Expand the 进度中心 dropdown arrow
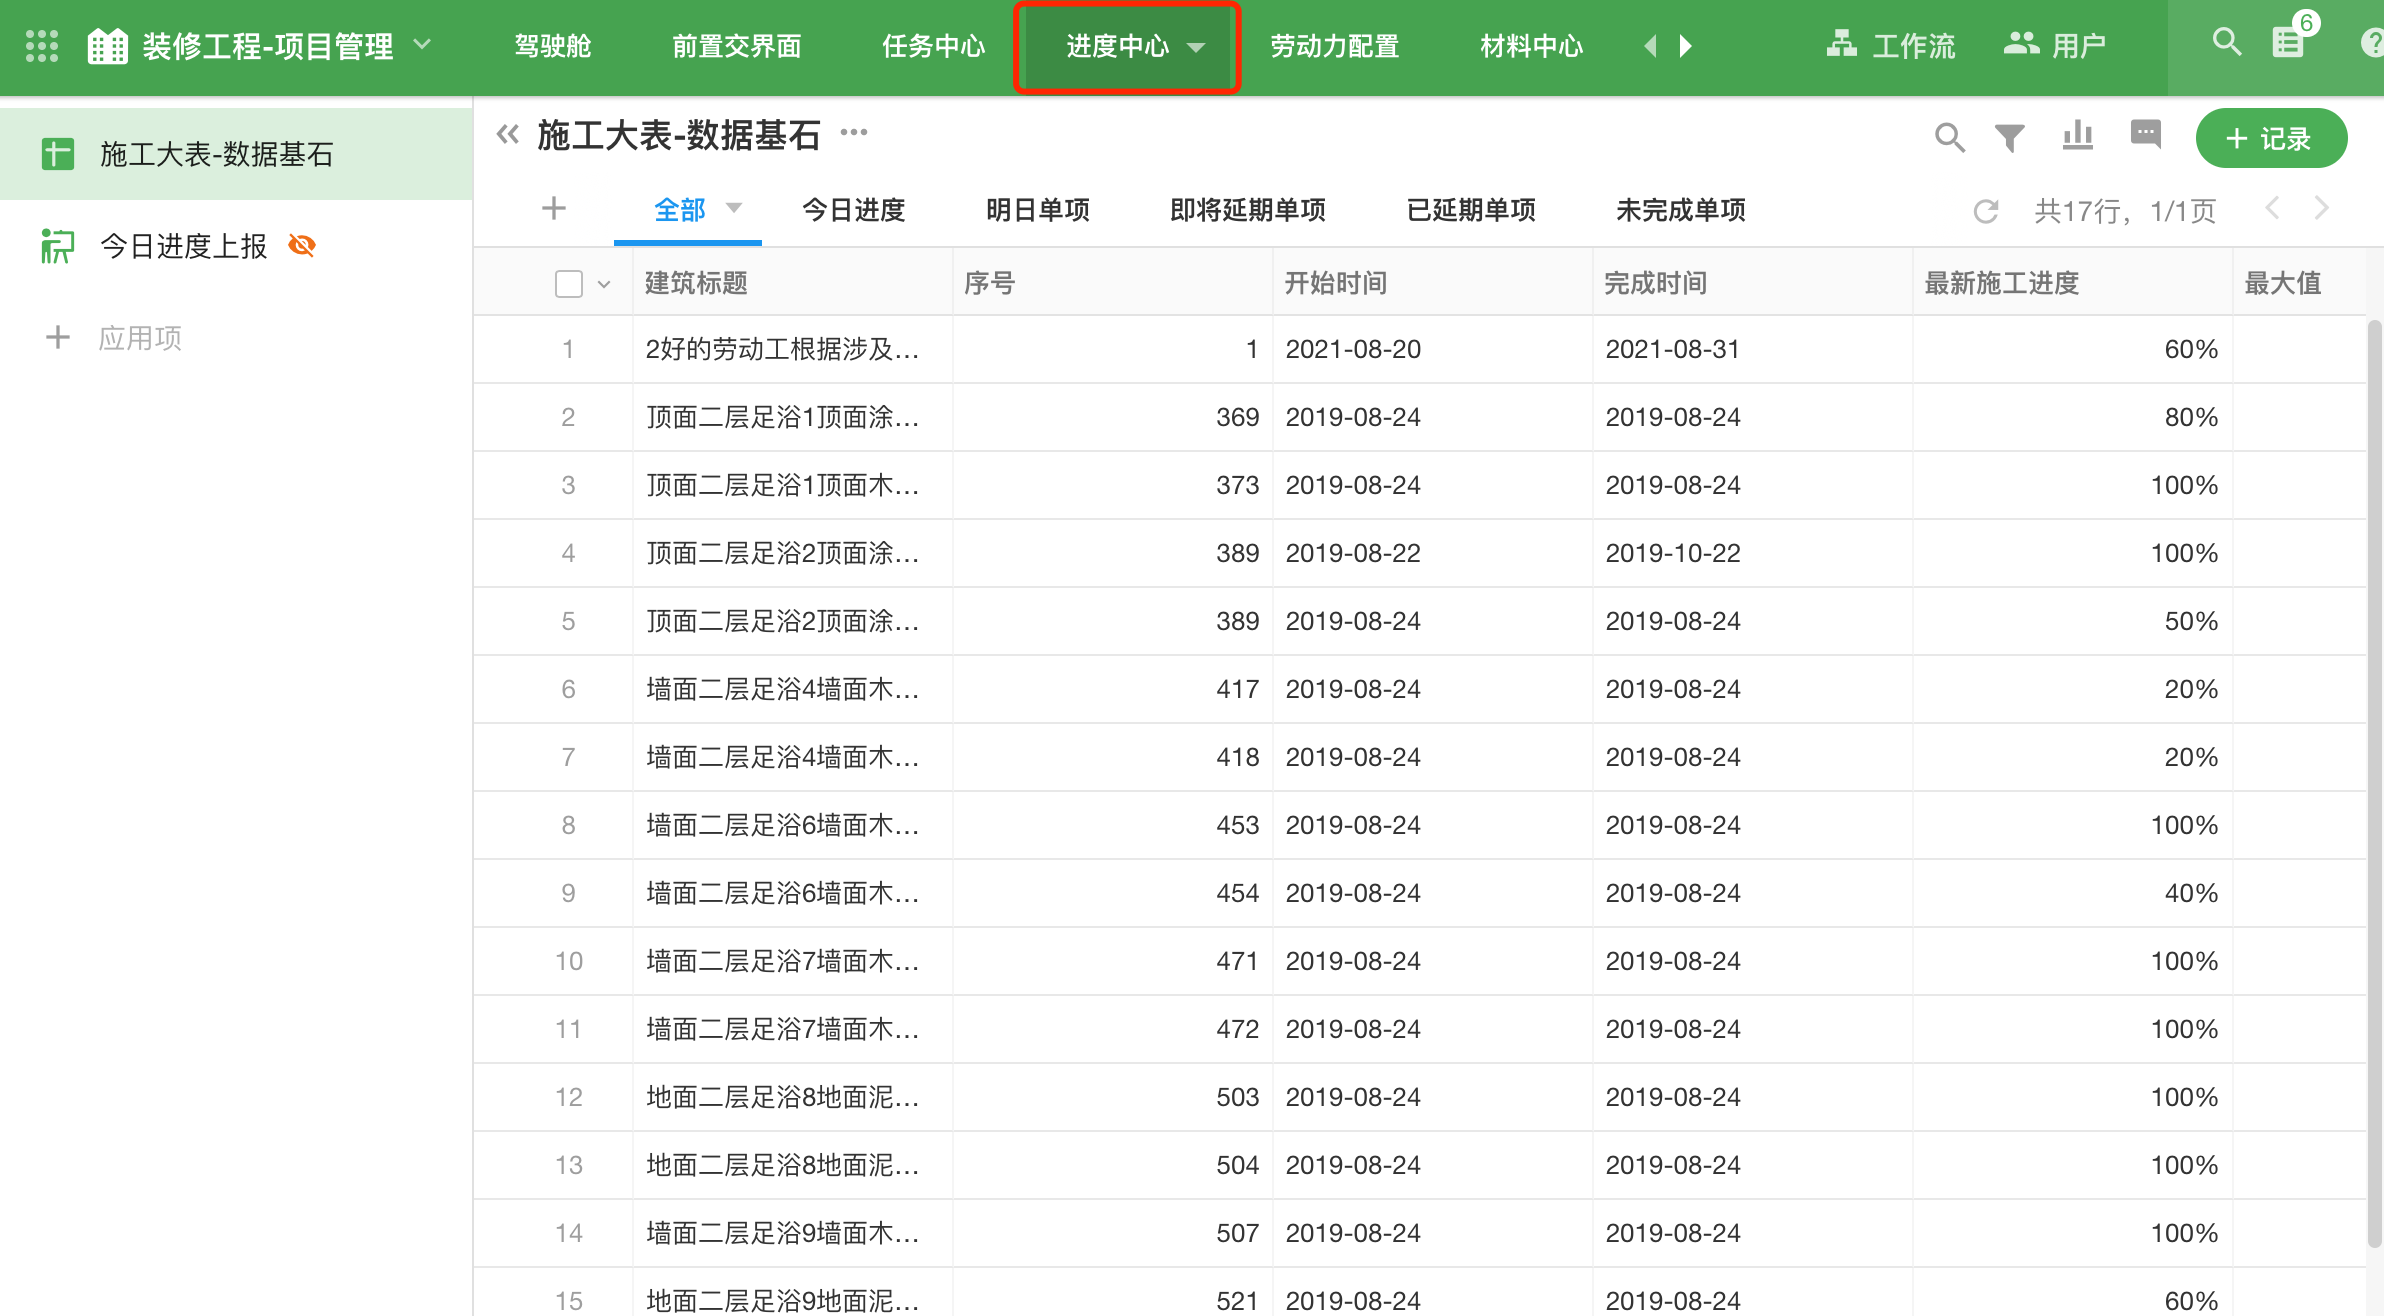Viewport: 2384px width, 1316px height. pos(1196,47)
